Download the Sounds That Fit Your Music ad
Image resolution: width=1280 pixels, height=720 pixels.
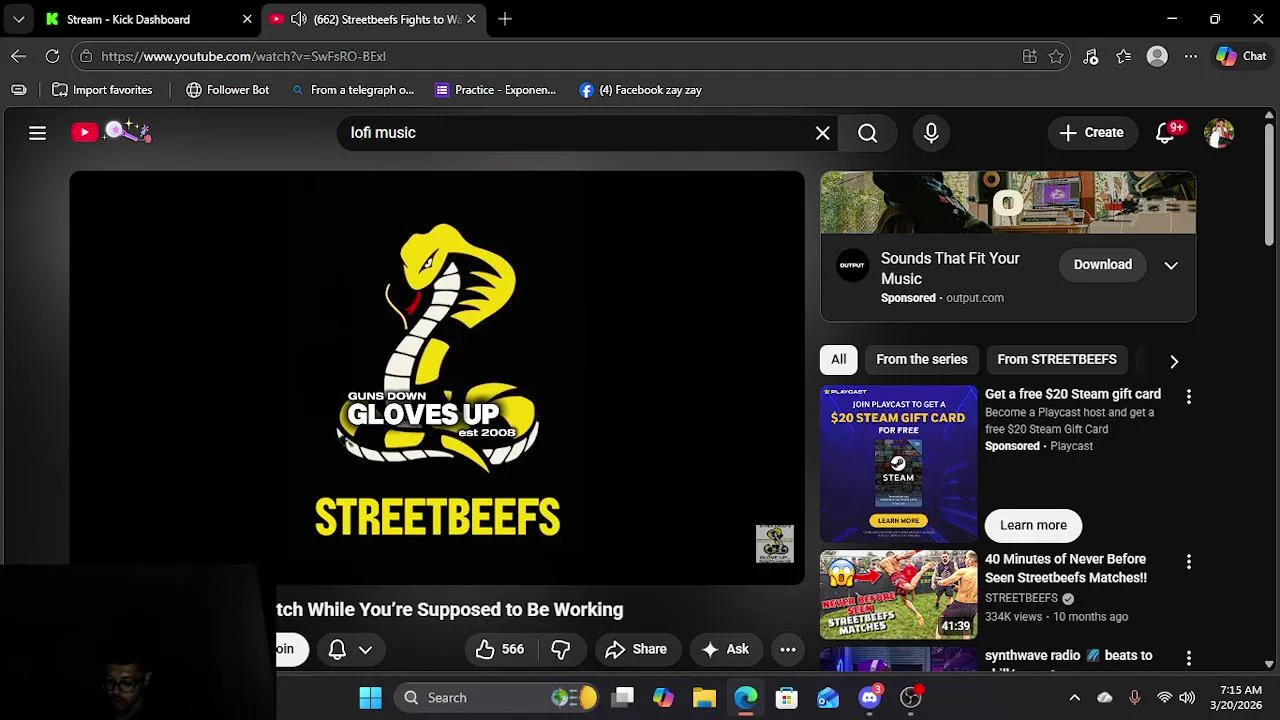tap(1102, 264)
